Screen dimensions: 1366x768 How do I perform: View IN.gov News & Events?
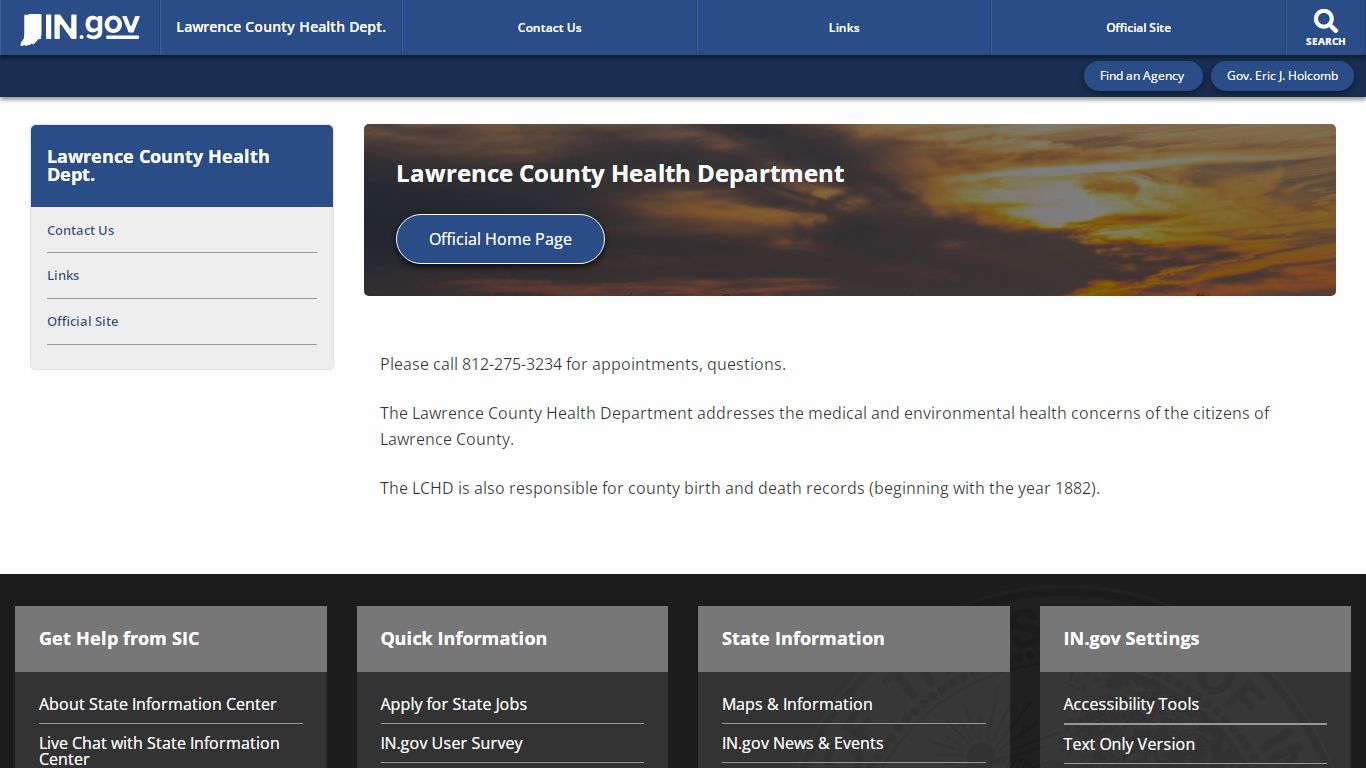[x=803, y=743]
